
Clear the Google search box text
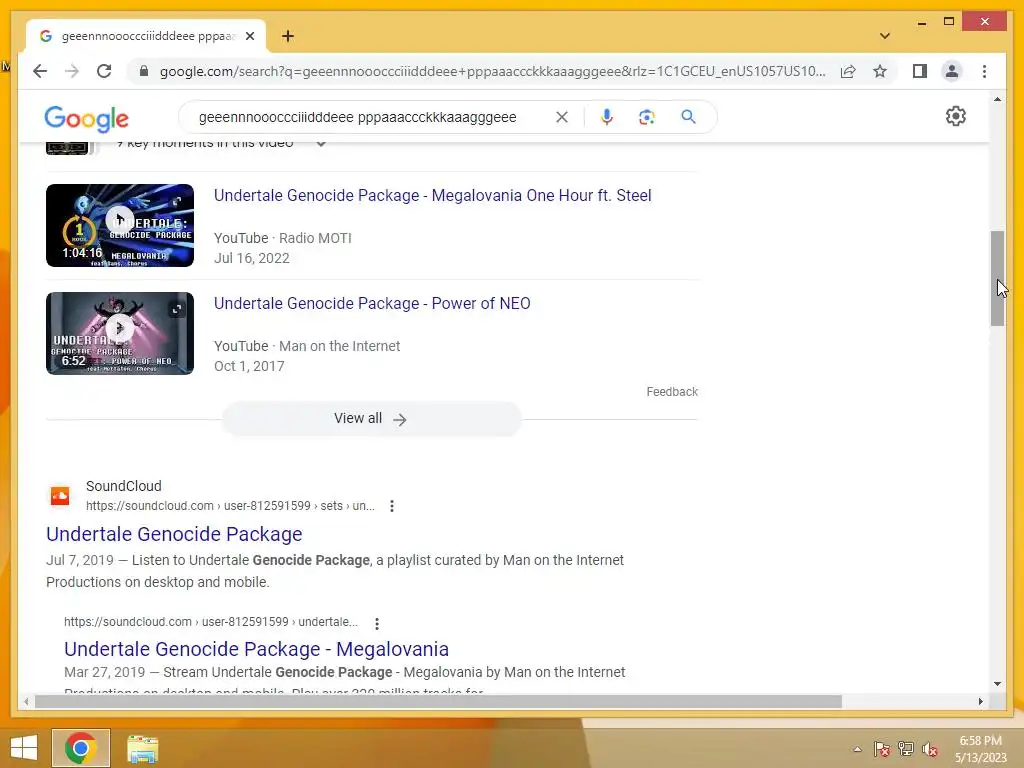click(x=562, y=117)
